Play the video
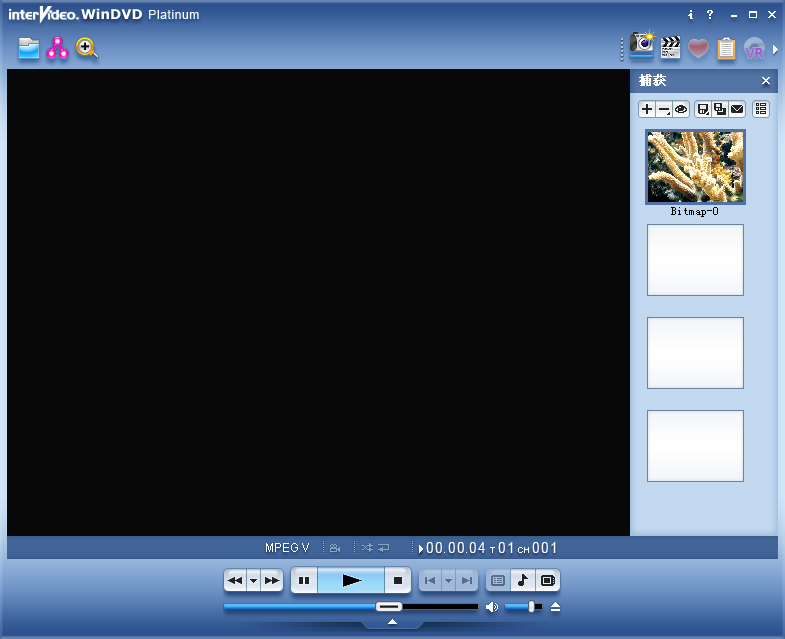The image size is (785, 639). [x=351, y=580]
